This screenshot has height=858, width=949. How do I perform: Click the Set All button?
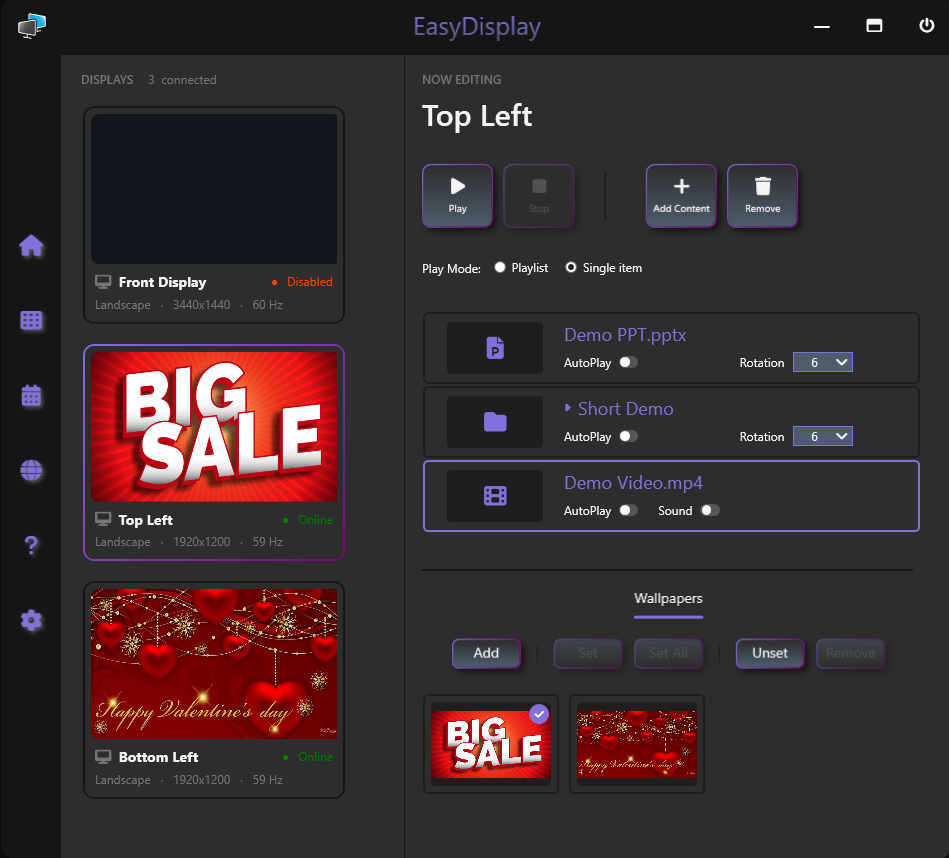pos(668,653)
